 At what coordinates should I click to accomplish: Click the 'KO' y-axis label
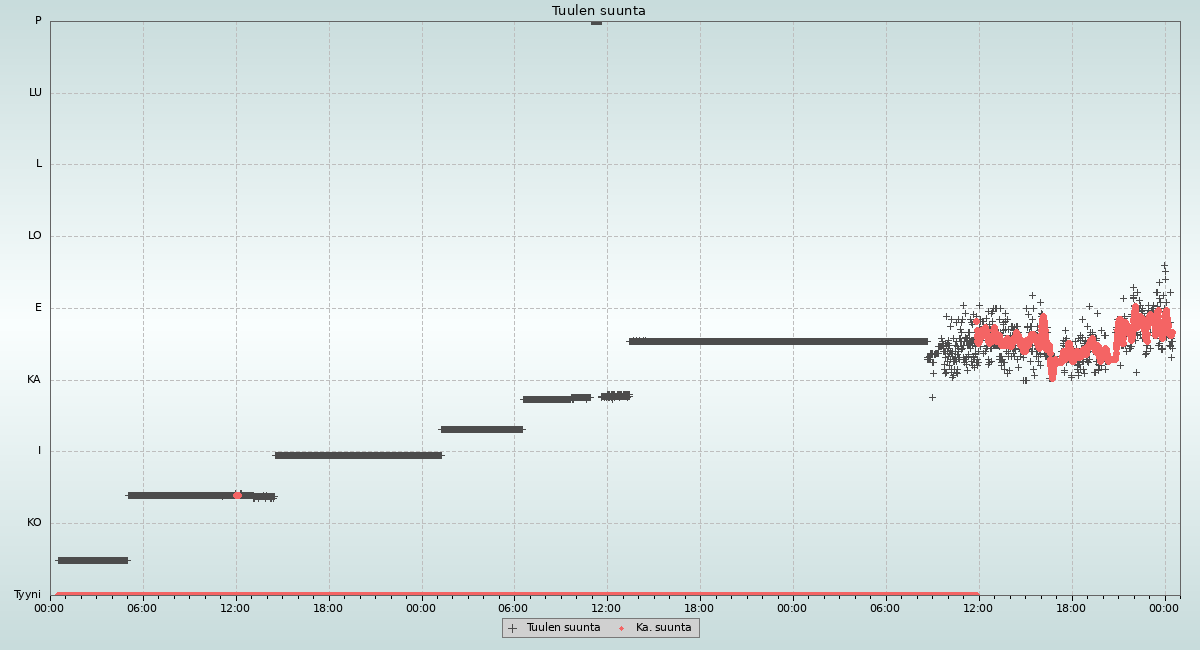point(34,523)
